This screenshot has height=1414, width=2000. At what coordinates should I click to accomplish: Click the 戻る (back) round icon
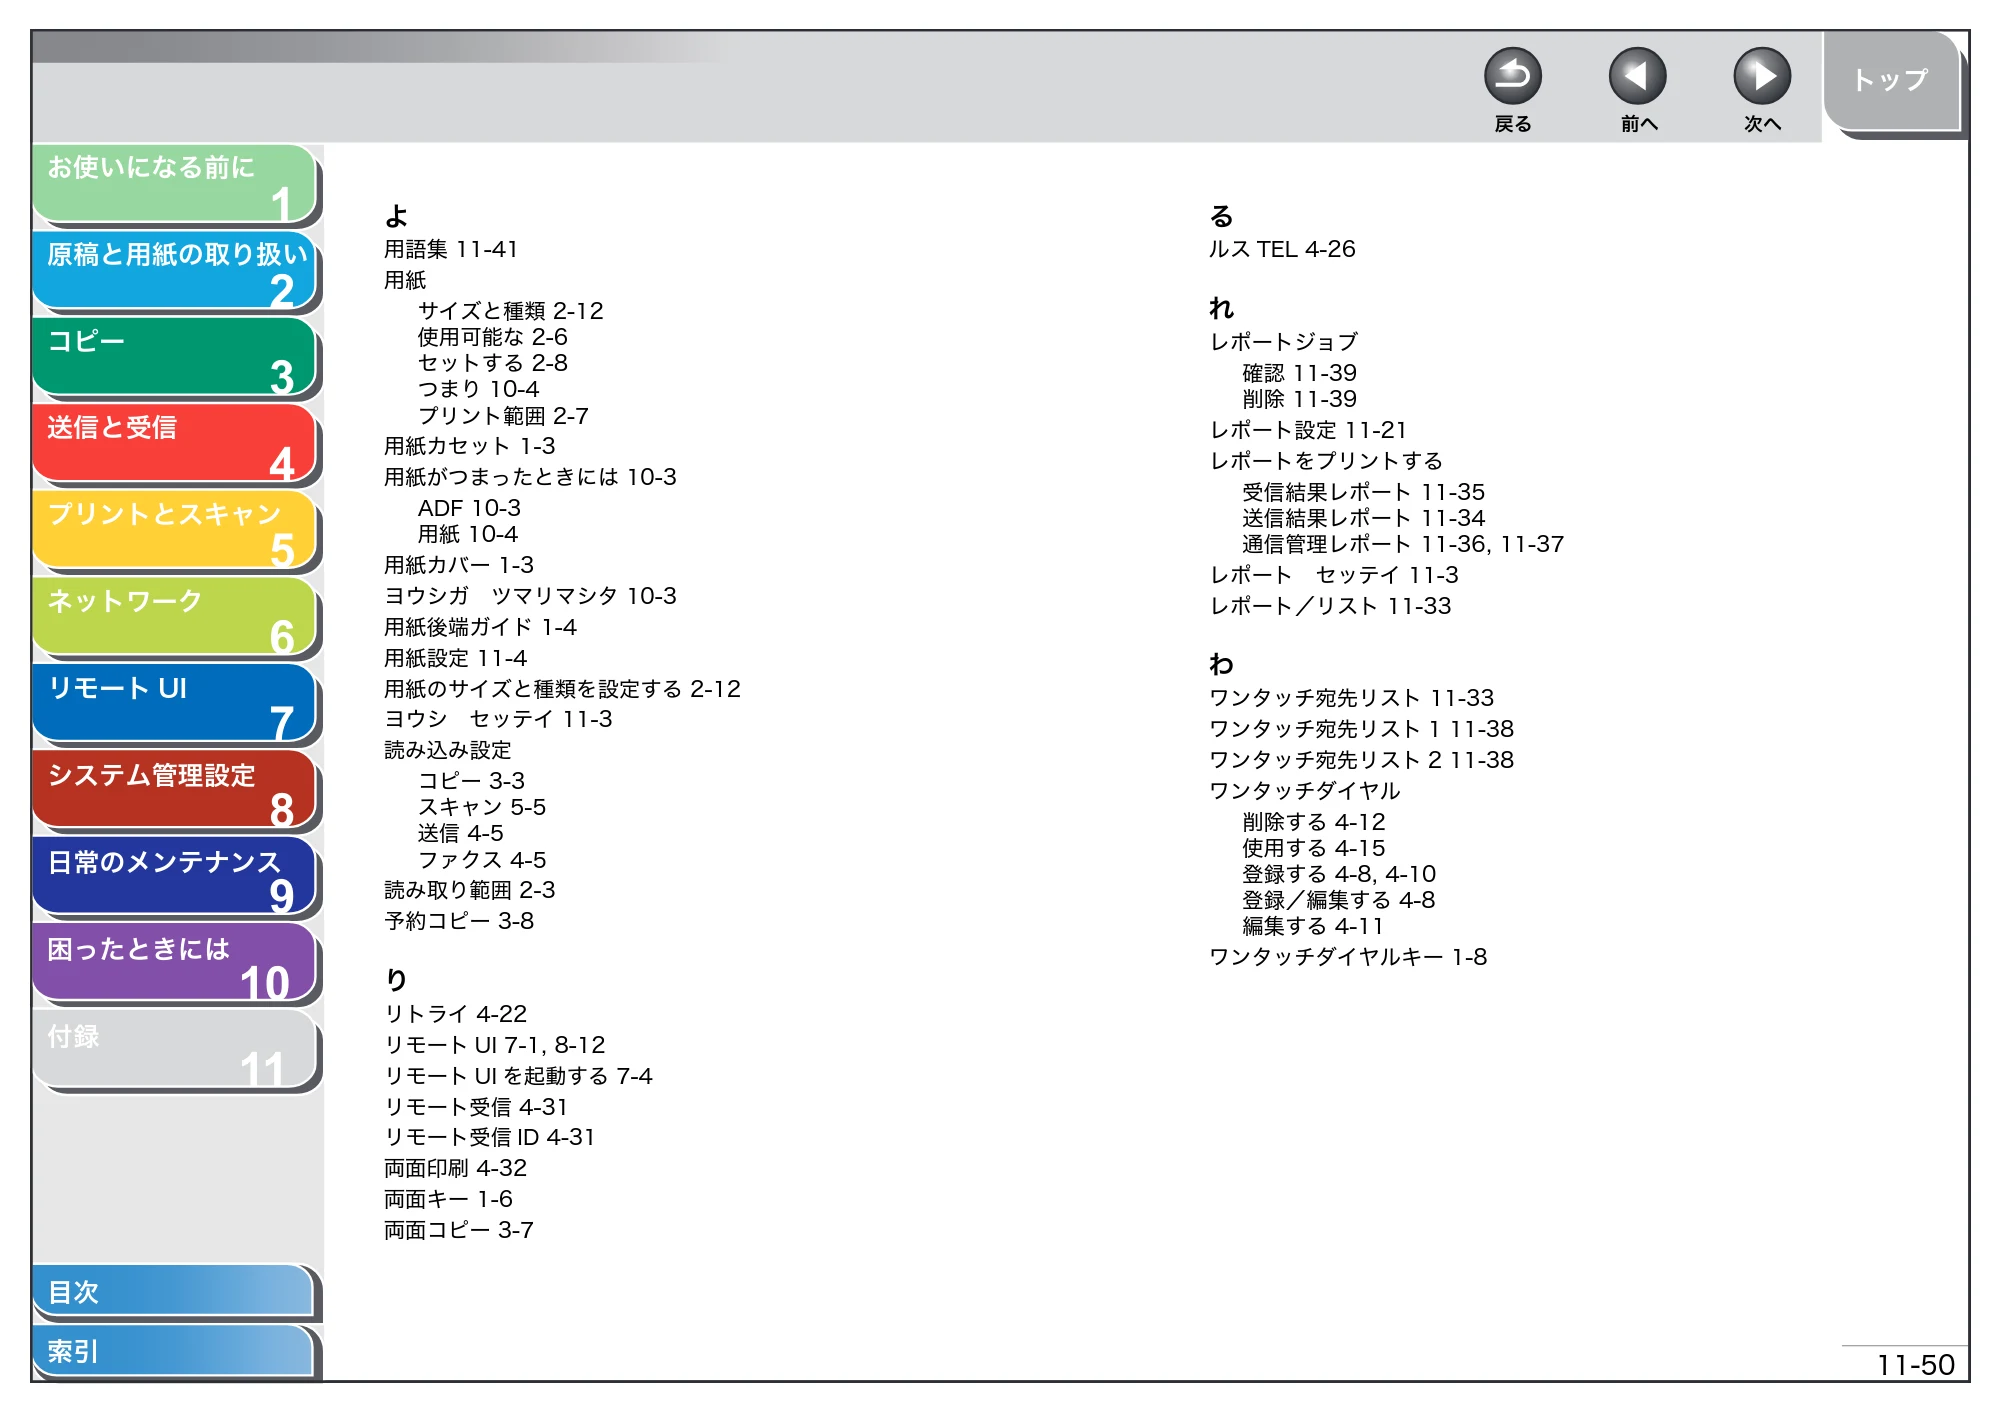pyautogui.click(x=1512, y=76)
